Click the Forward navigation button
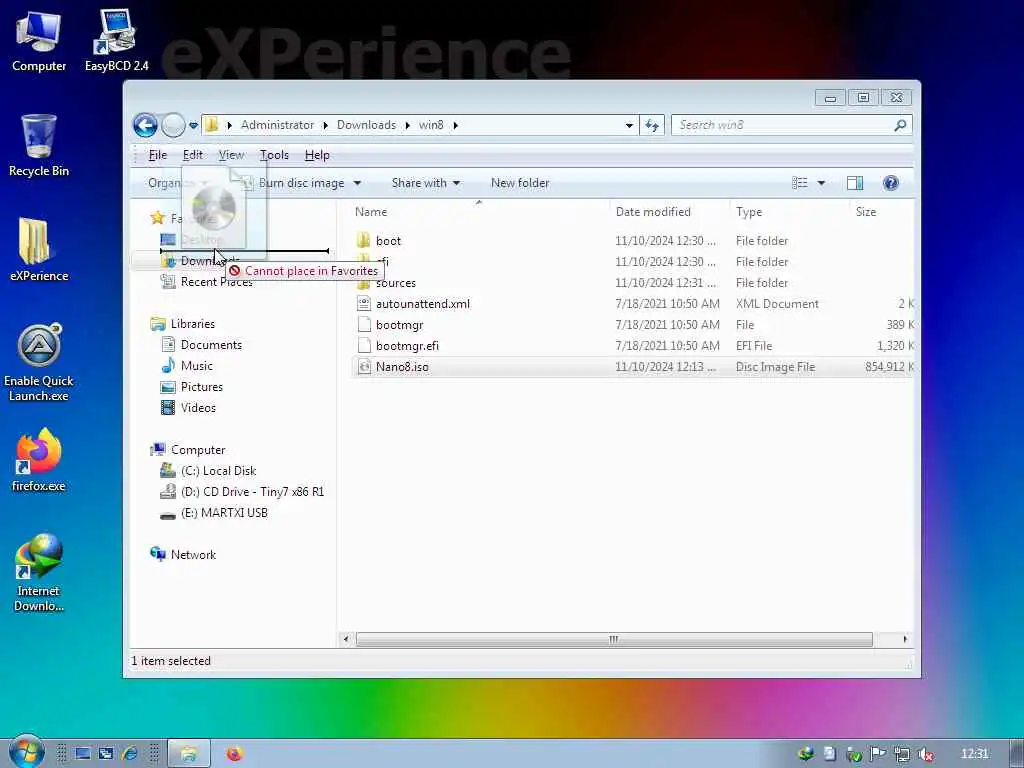Image resolution: width=1024 pixels, height=768 pixels. (x=173, y=125)
